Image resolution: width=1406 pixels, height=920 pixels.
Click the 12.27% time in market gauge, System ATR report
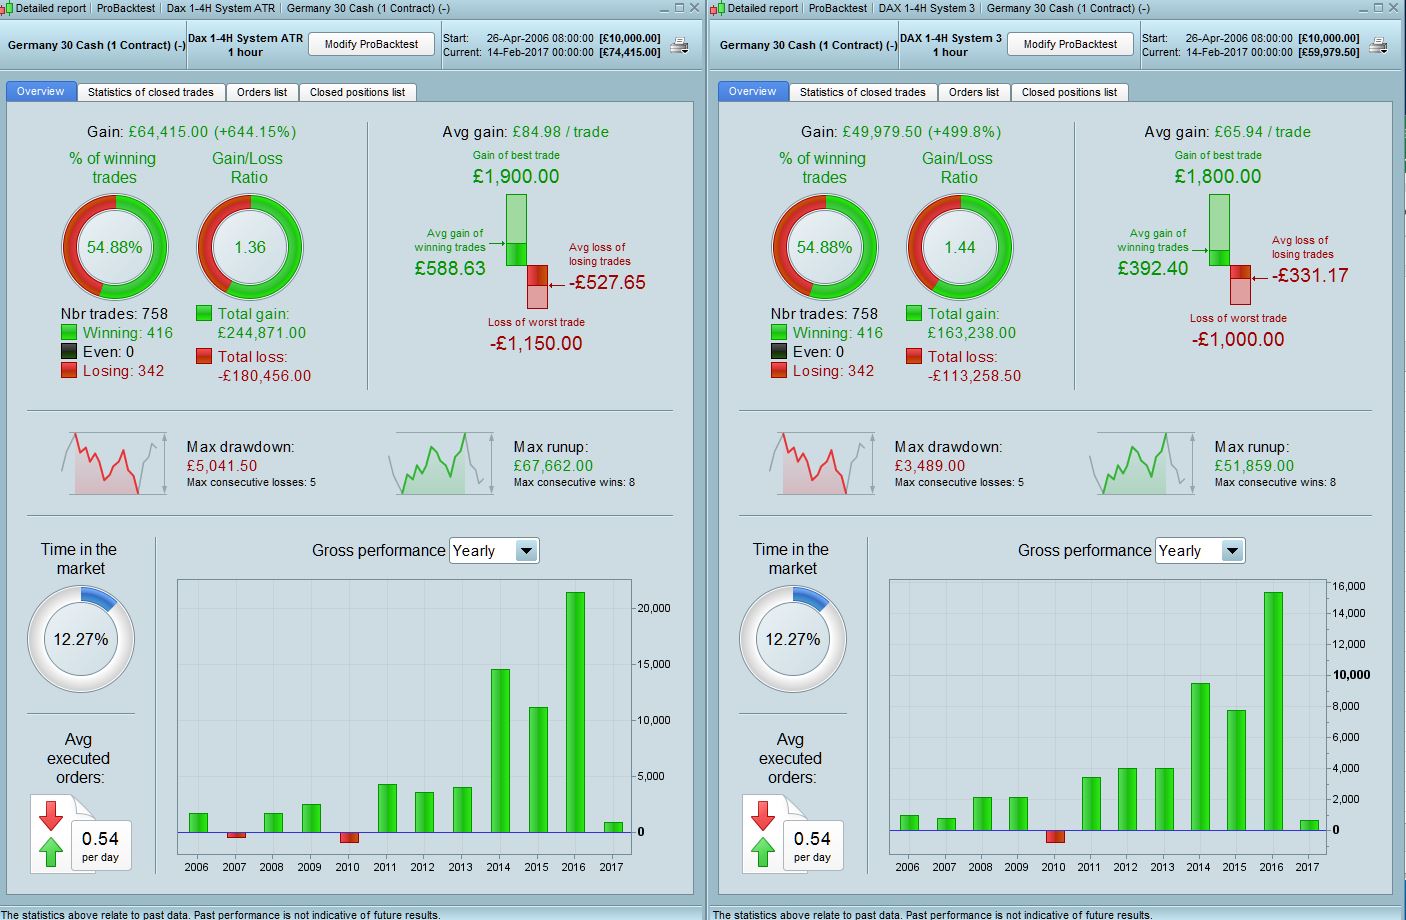click(x=81, y=639)
